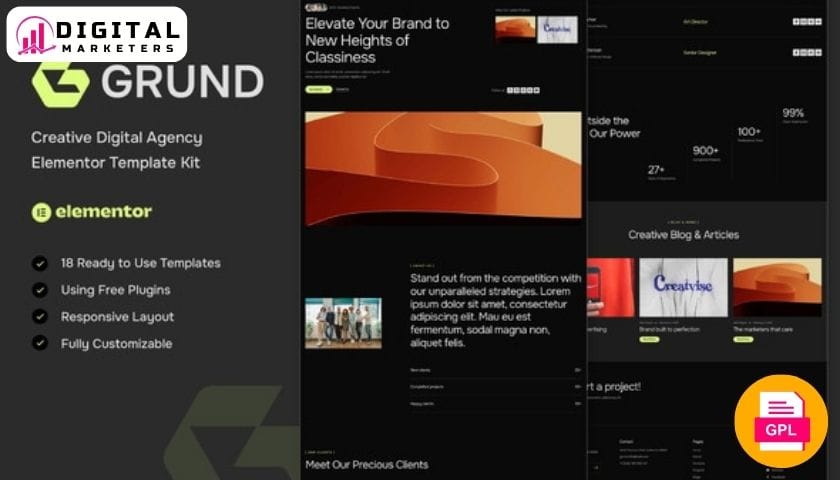840x480 pixels.
Task: Click the Digital Marketers chart logo icon
Action: point(35,35)
